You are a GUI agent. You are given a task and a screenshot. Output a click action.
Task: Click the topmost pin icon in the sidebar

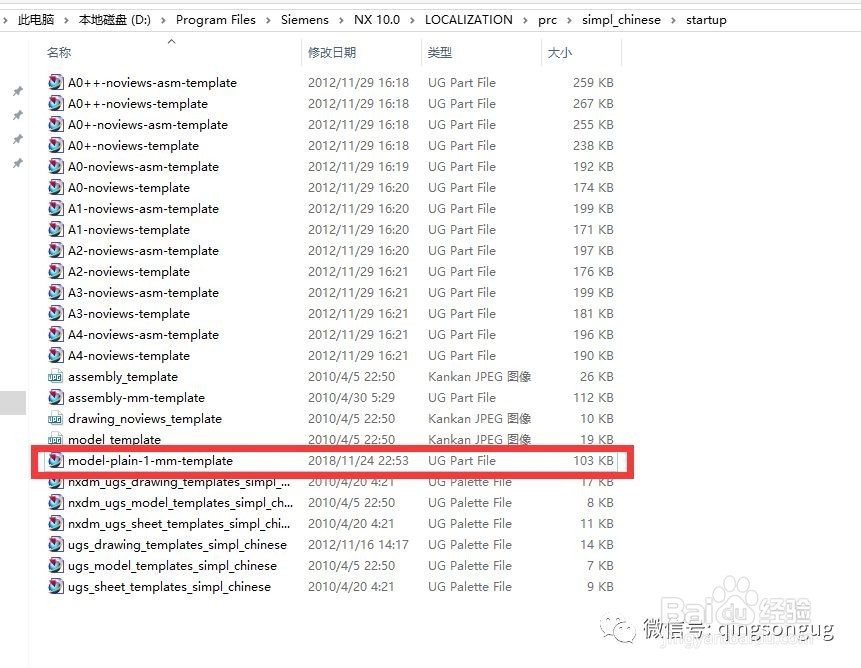click(x=16, y=91)
